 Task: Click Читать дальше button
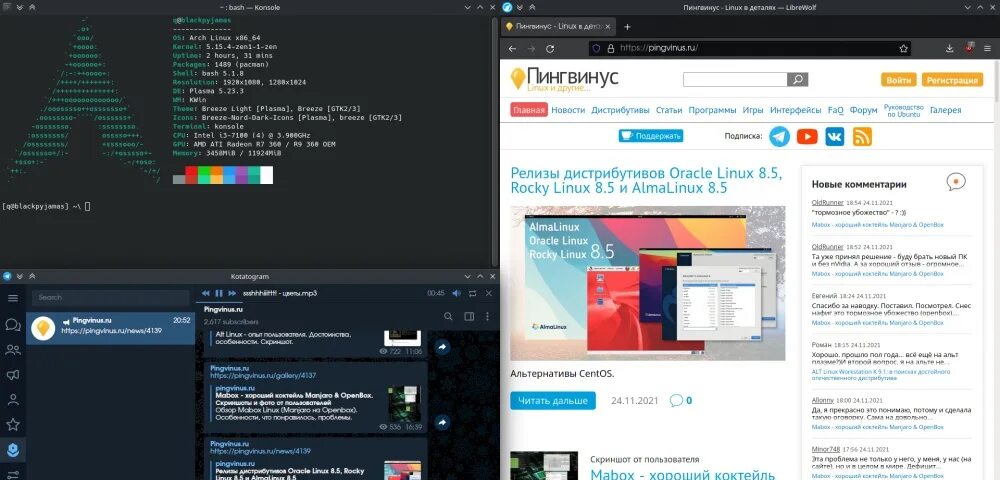click(553, 400)
